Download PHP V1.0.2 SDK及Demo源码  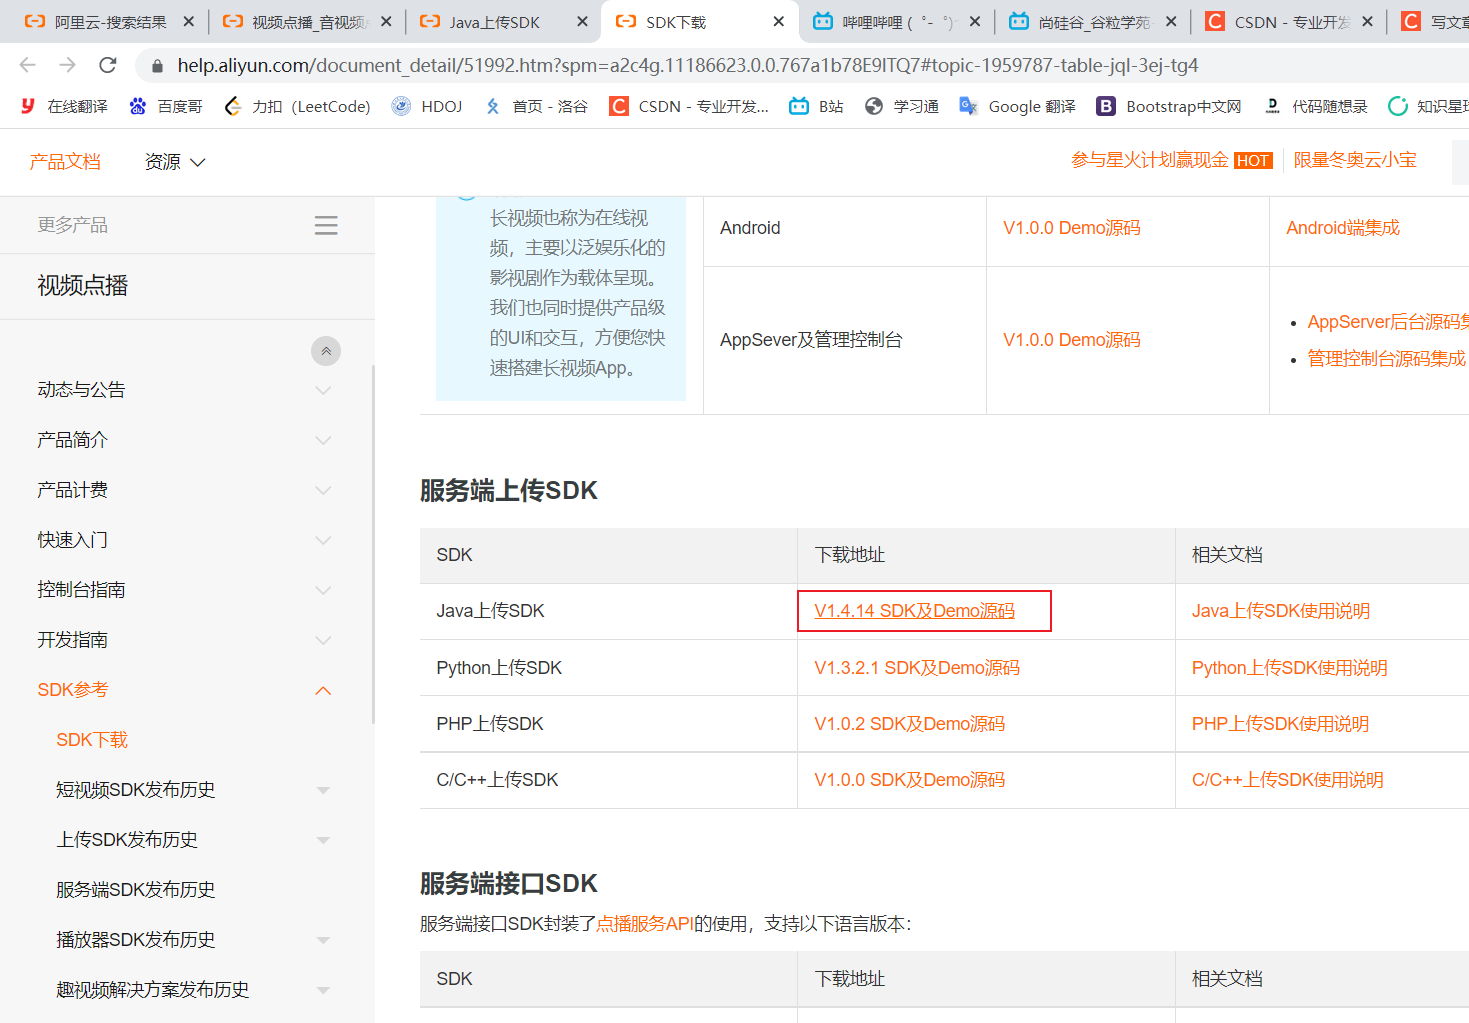coord(909,724)
